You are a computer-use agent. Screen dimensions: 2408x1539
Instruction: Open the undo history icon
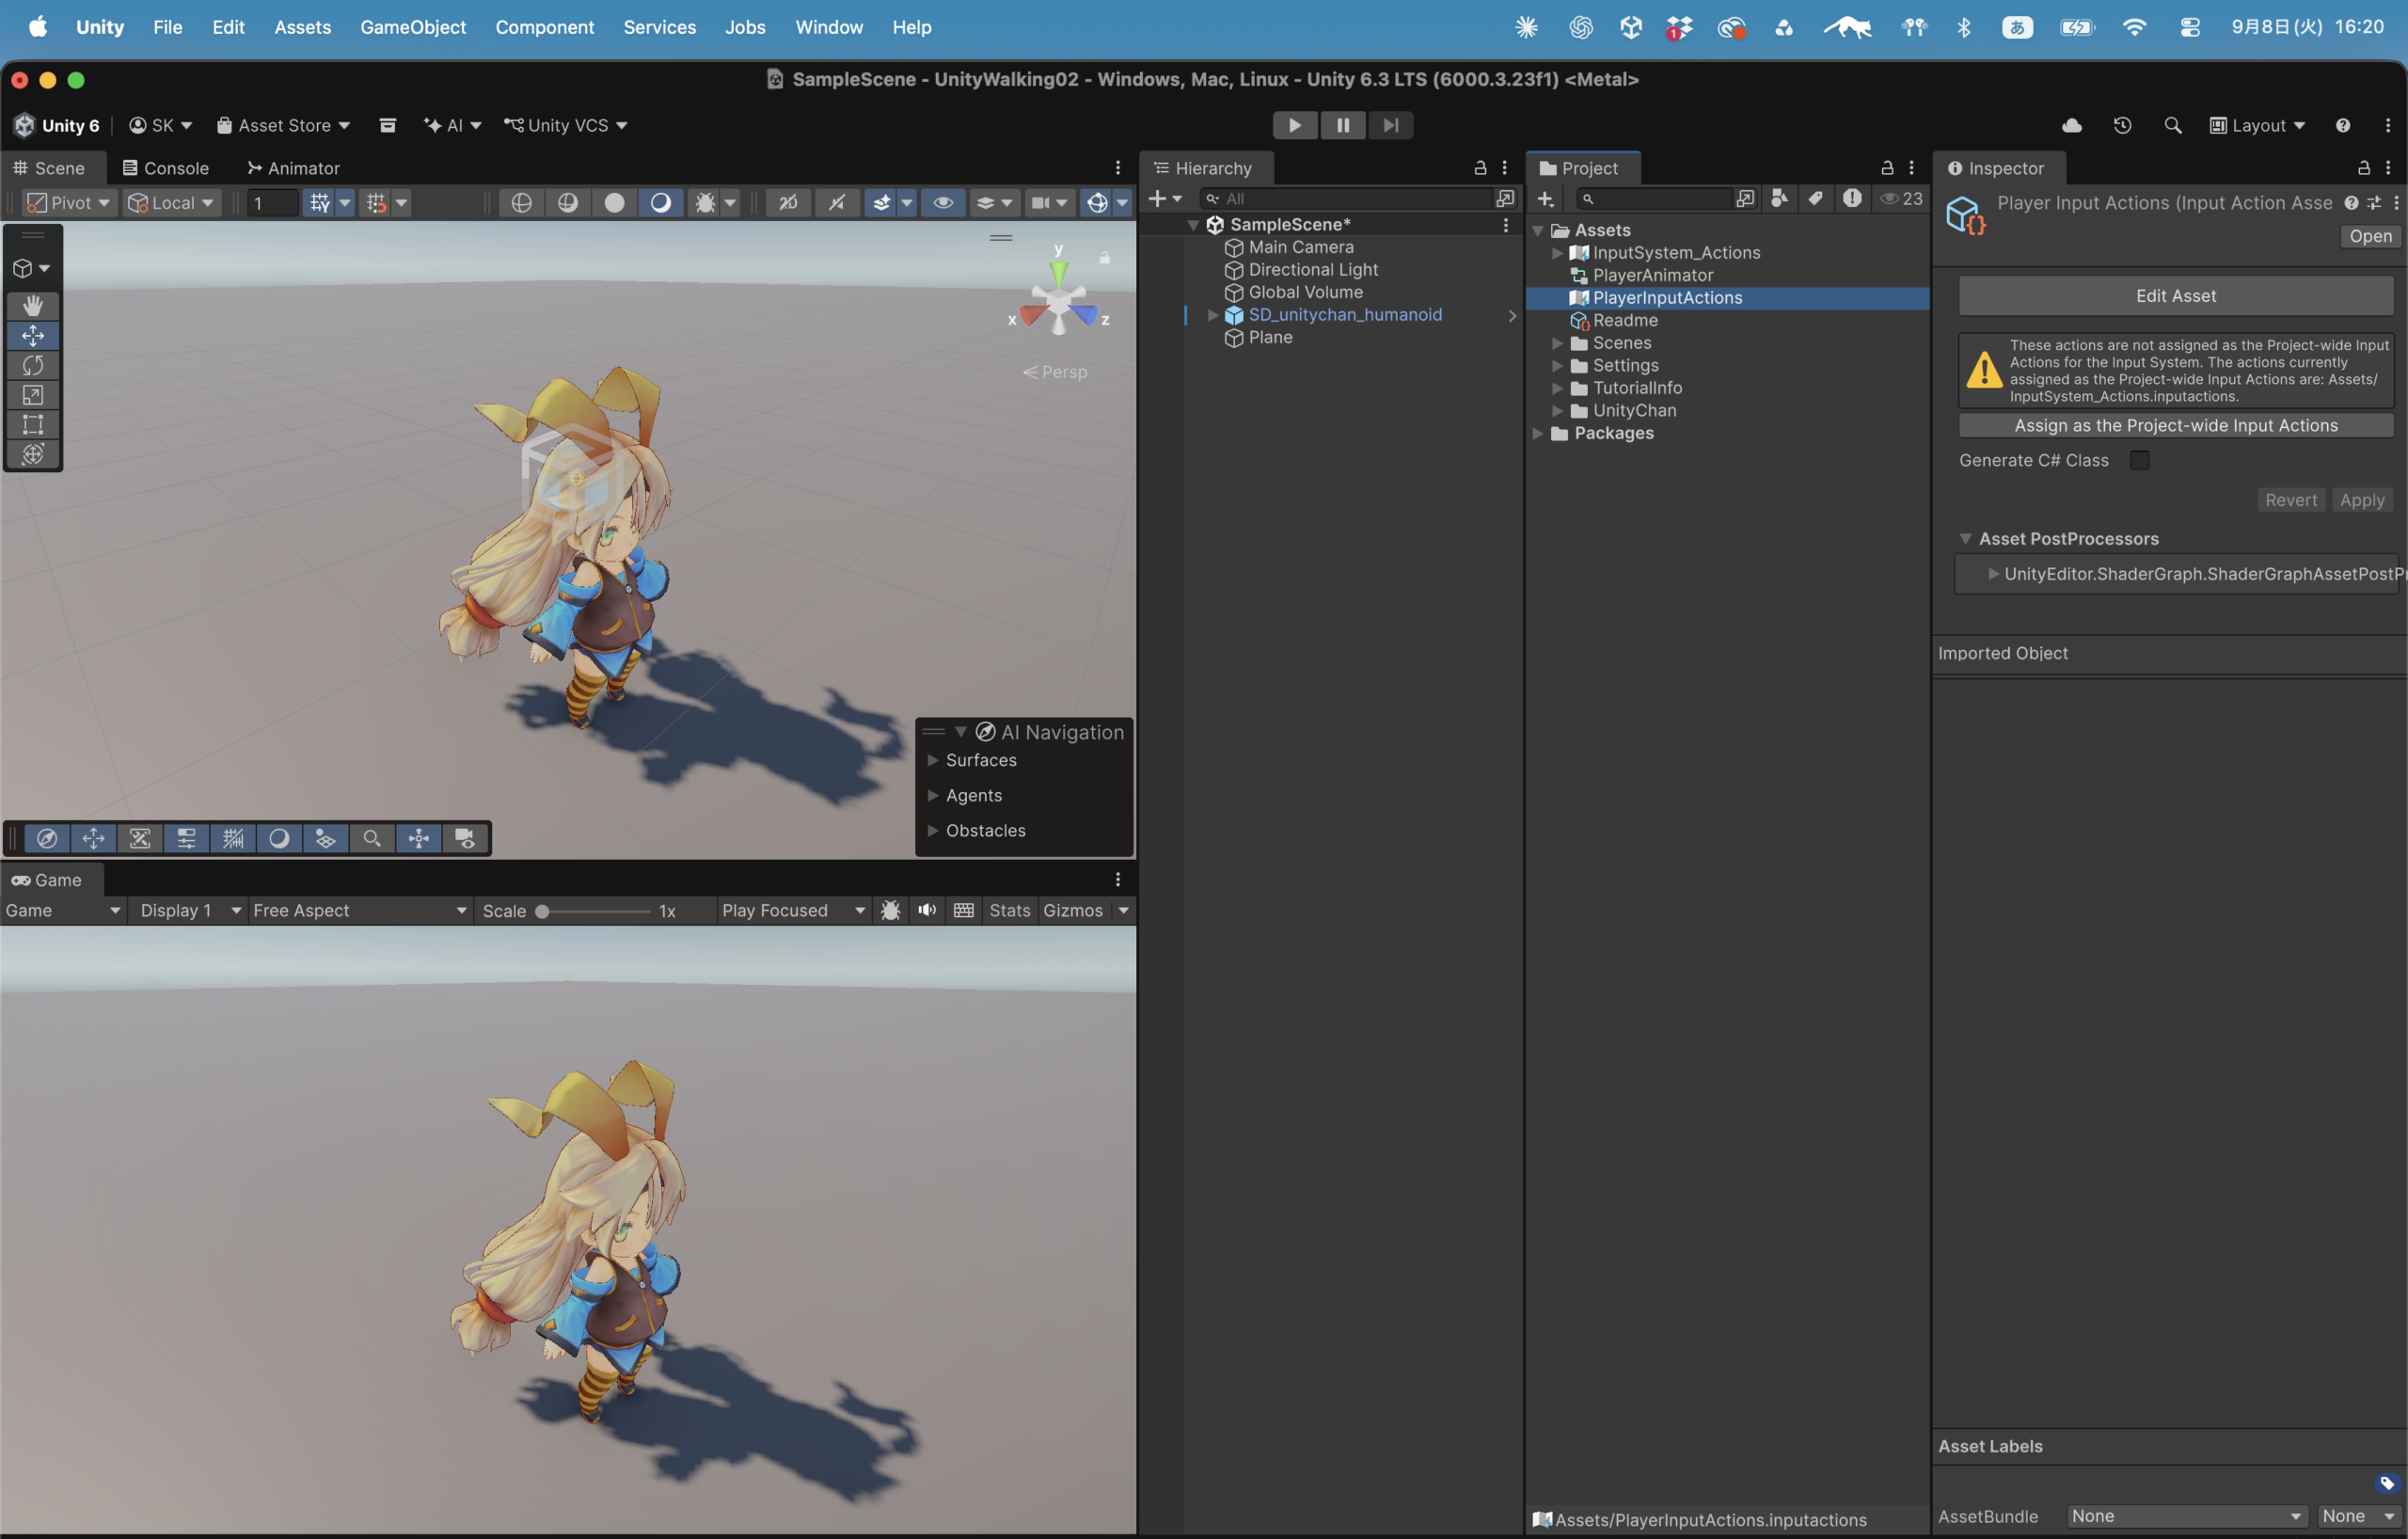pyautogui.click(x=2122, y=125)
